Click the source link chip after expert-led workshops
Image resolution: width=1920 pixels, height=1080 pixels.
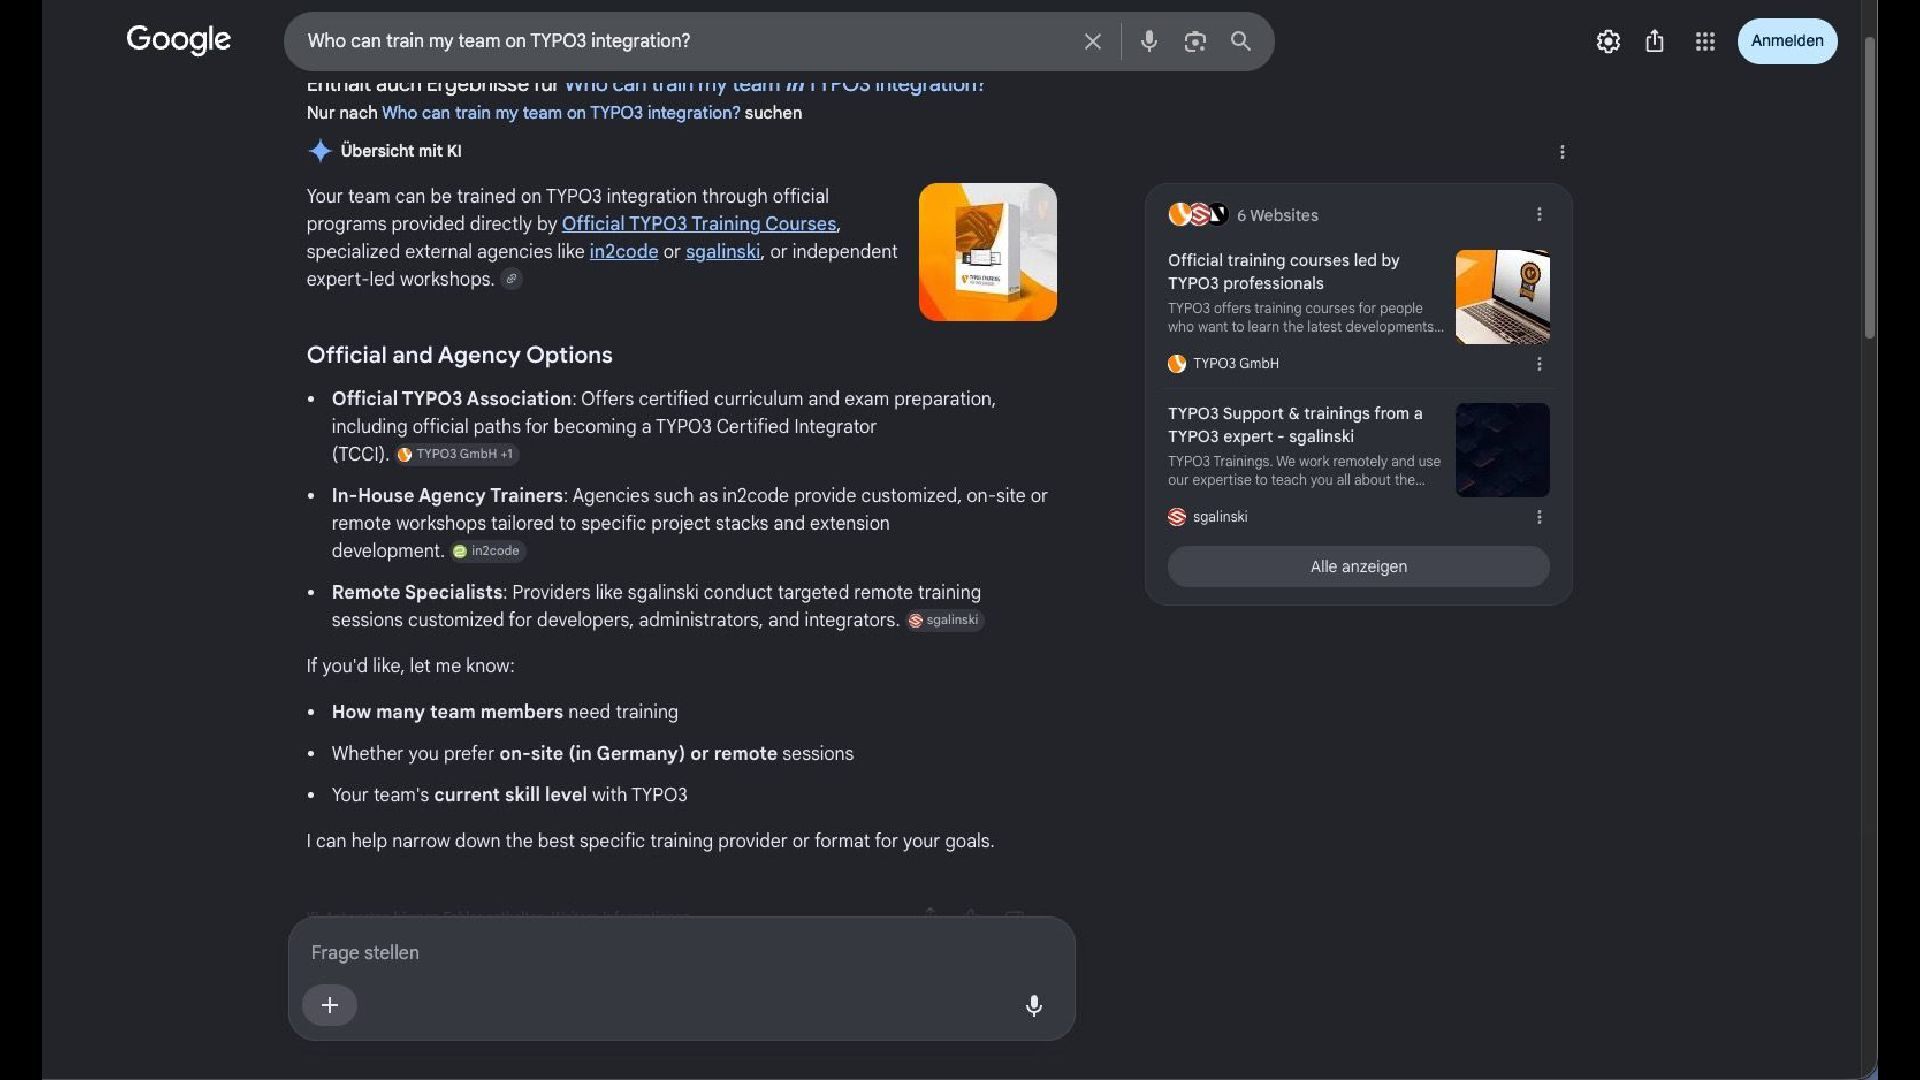point(511,279)
